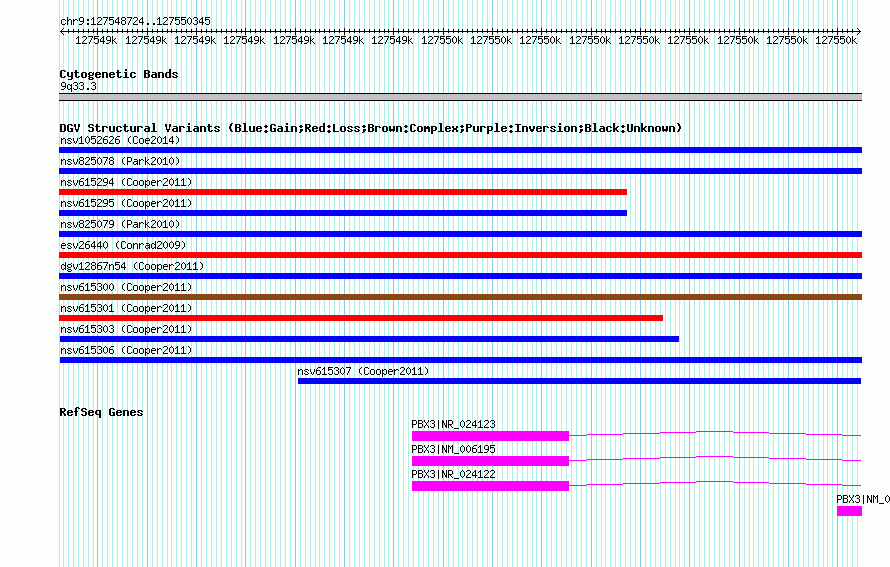
Task: Open the nsv615303 (Cooper2011) label
Action: [x=126, y=329]
